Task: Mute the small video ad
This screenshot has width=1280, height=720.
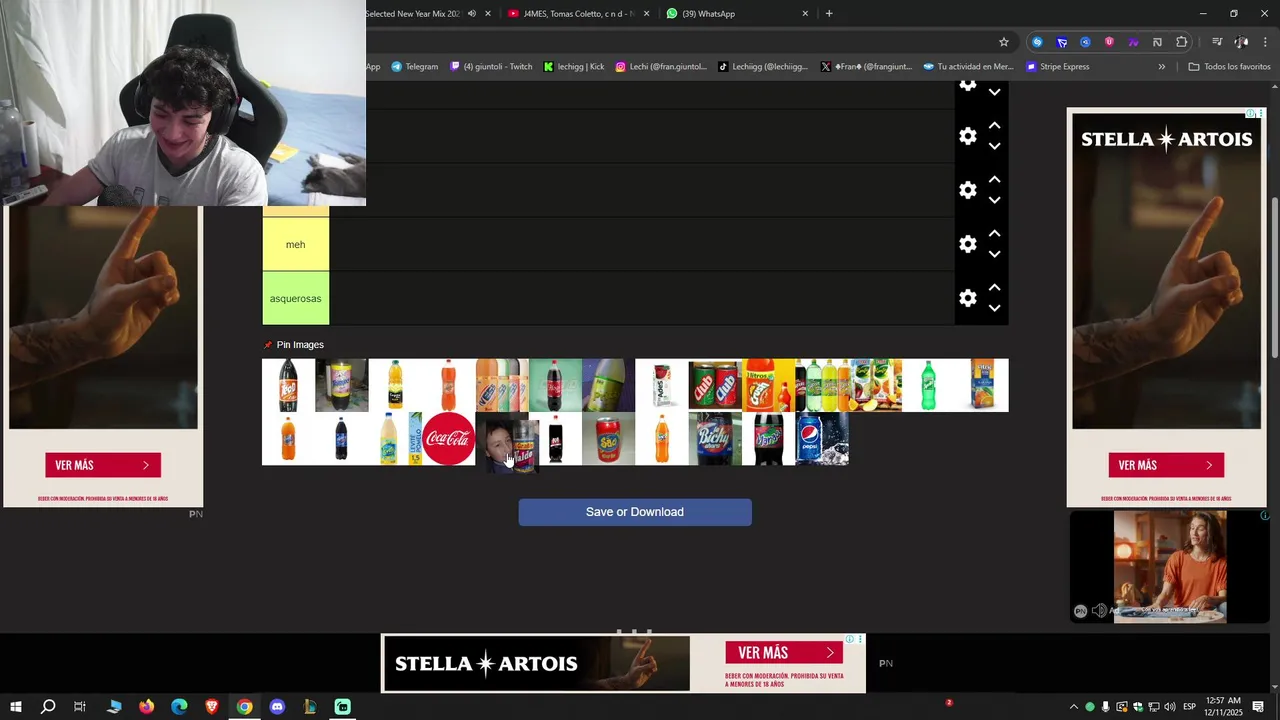Action: tap(1099, 611)
